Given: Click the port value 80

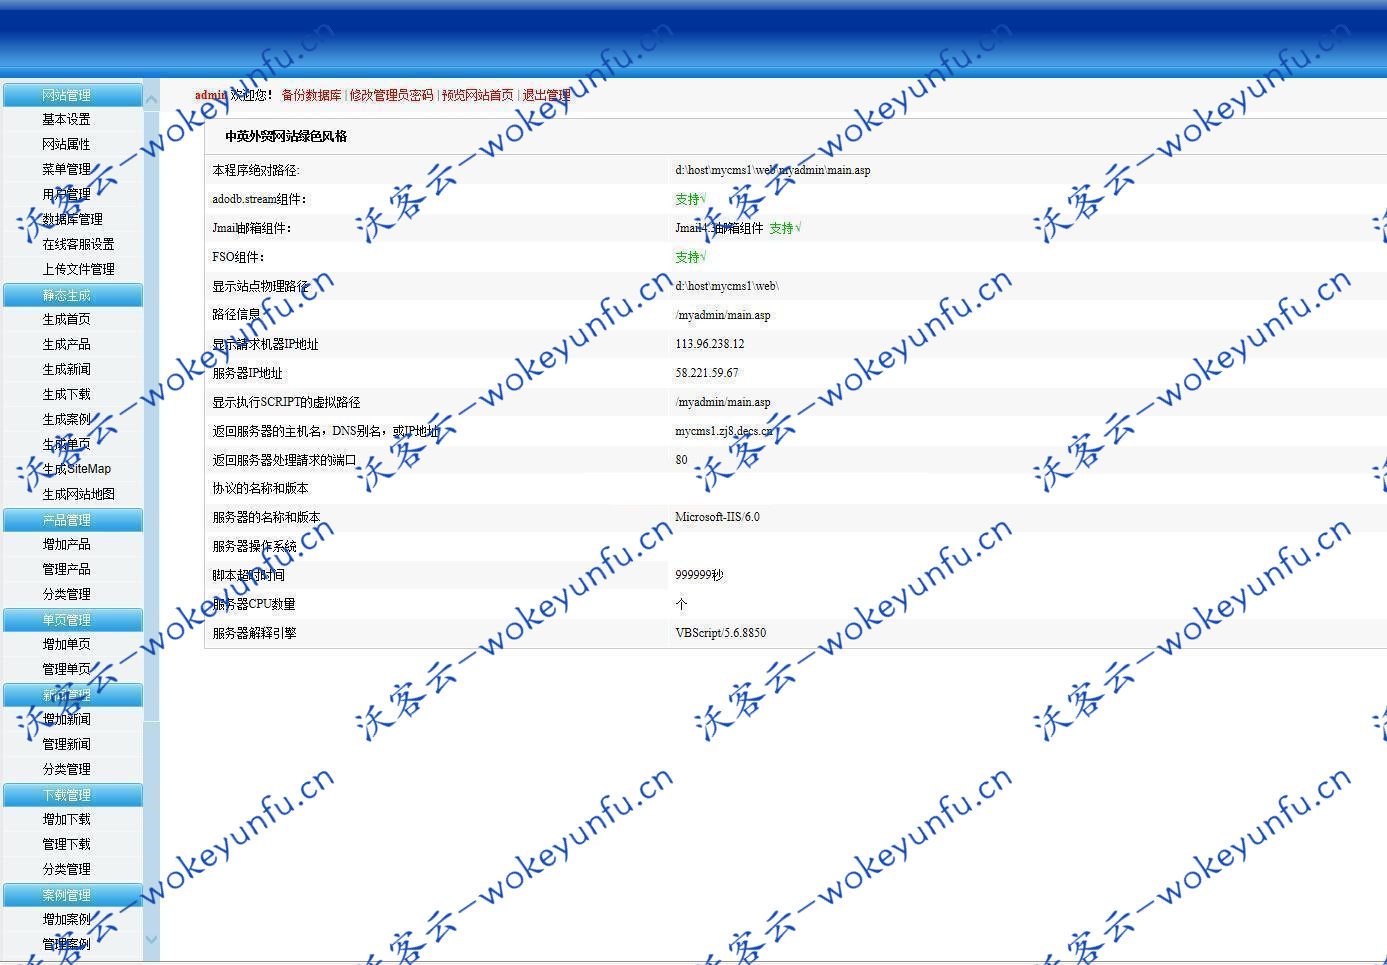Looking at the screenshot, I should click(x=681, y=460).
